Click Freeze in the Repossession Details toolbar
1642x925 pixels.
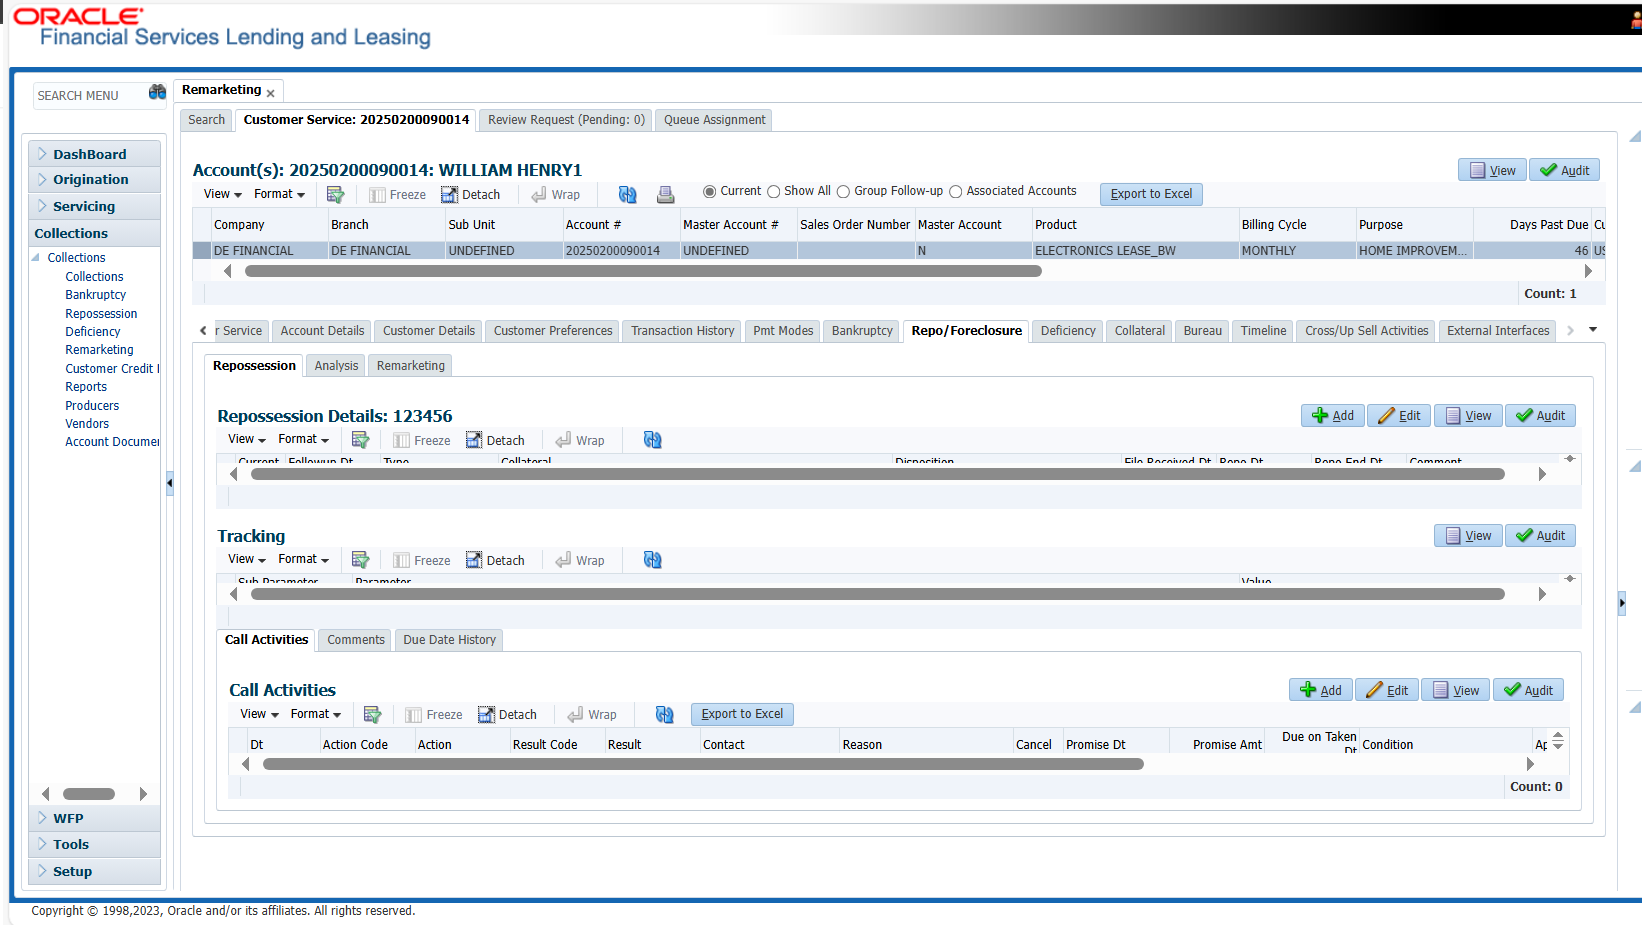pos(422,441)
